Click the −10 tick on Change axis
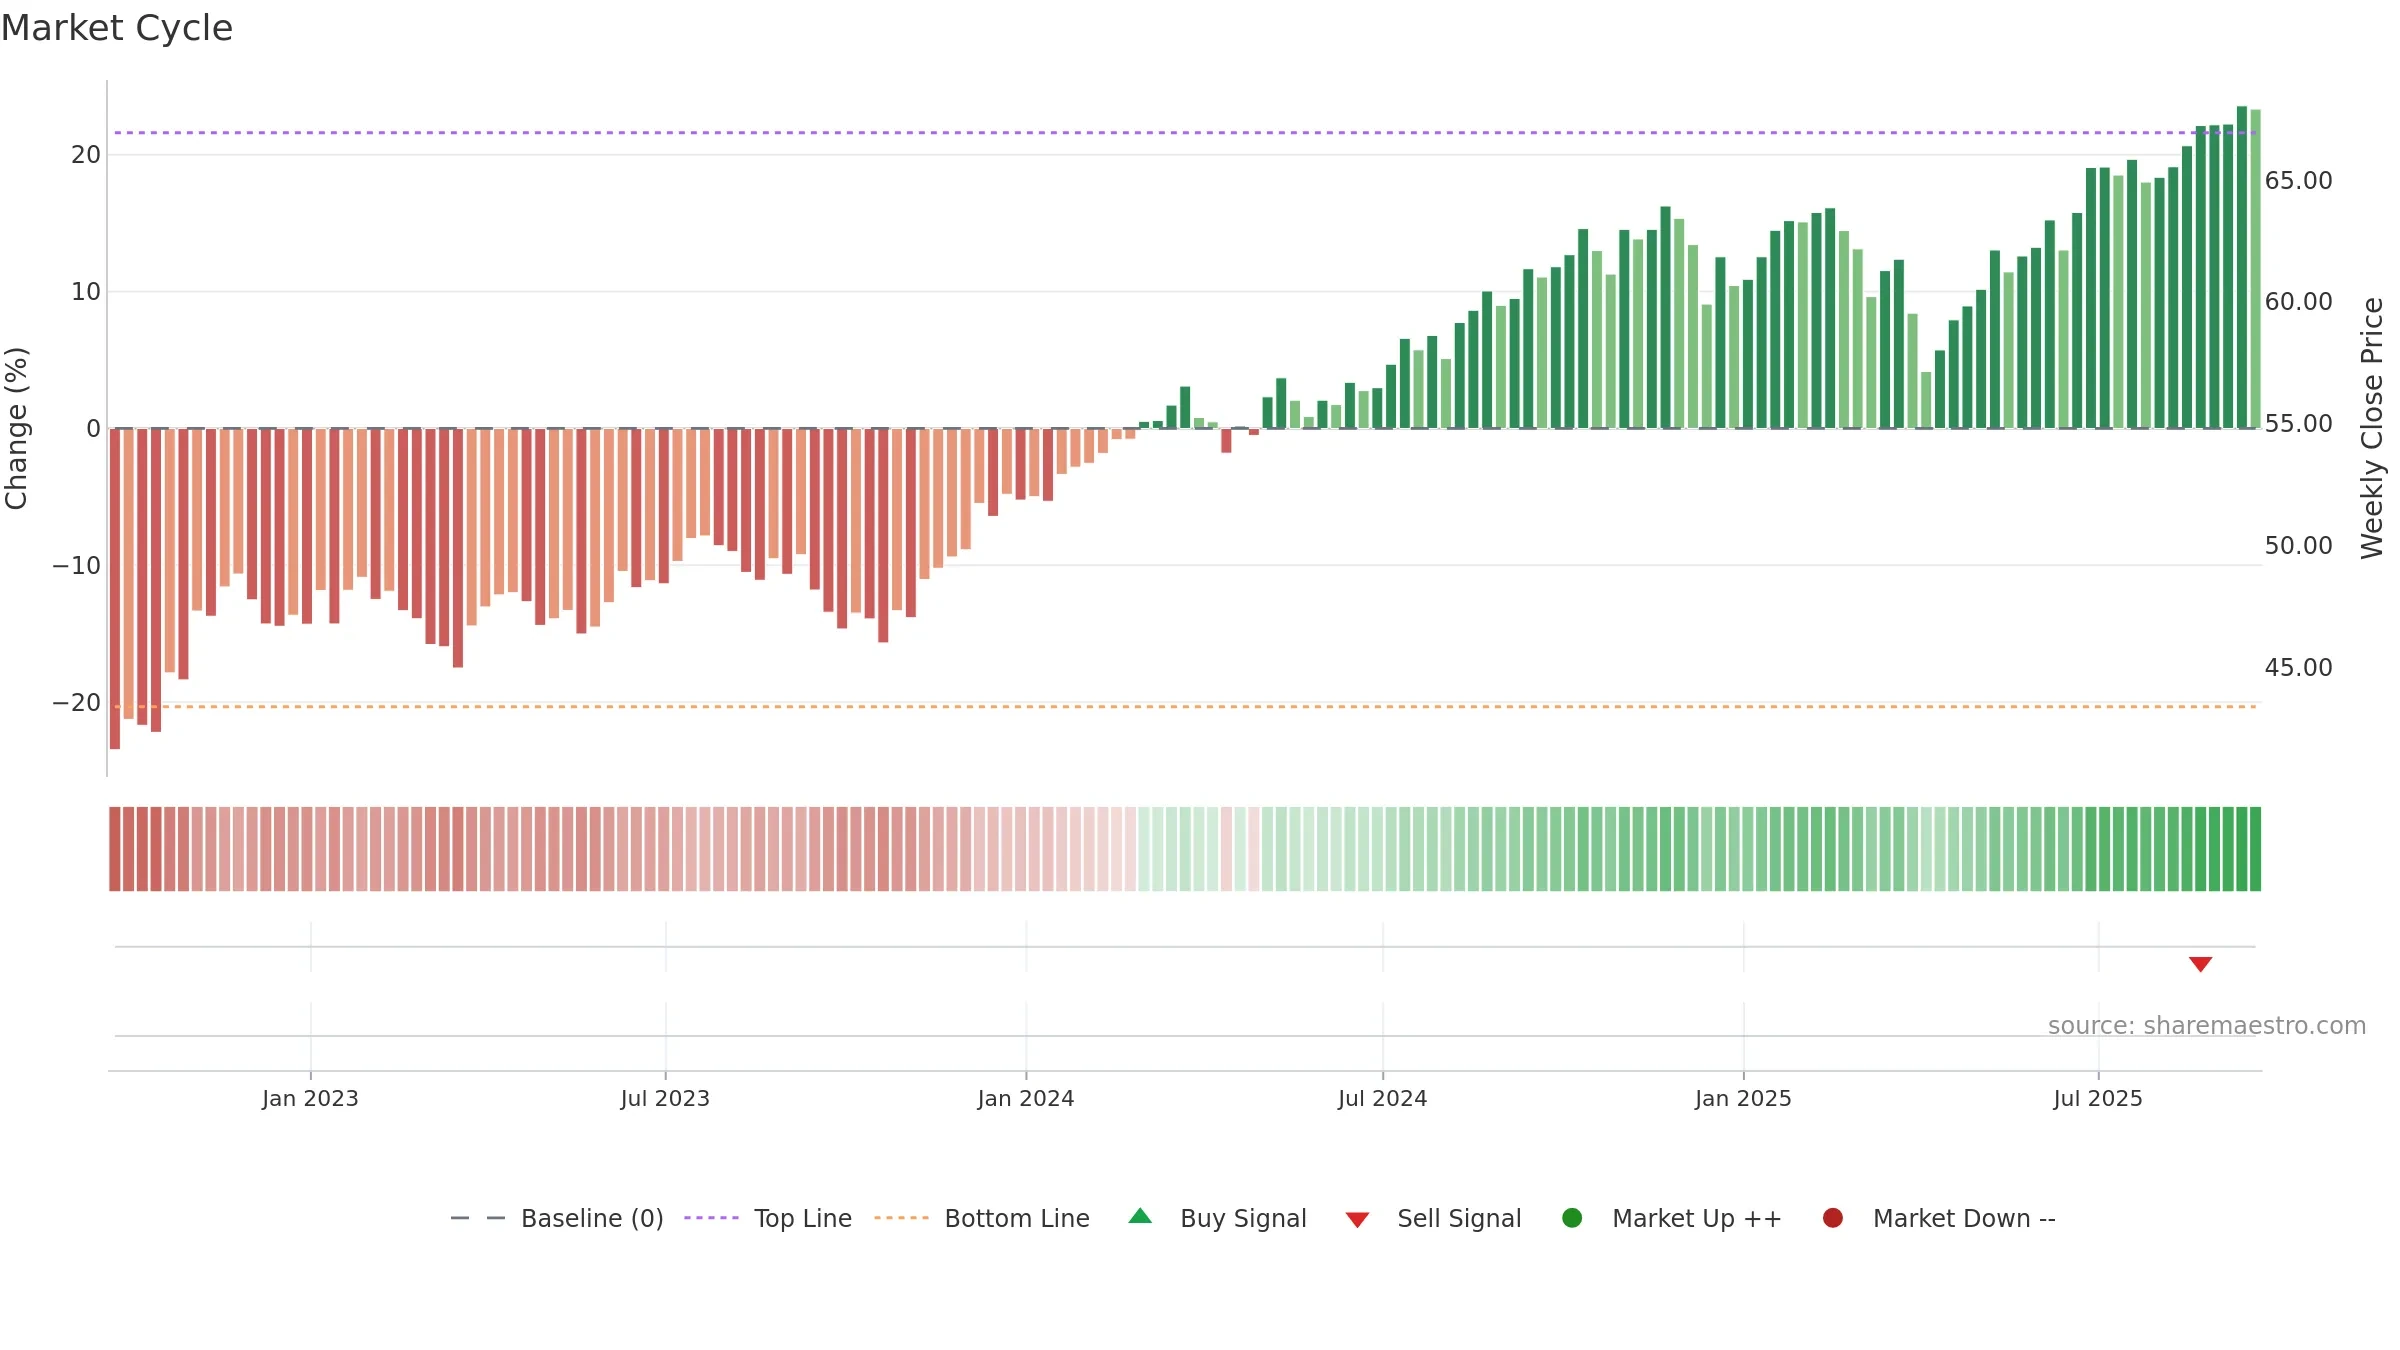 [x=77, y=566]
